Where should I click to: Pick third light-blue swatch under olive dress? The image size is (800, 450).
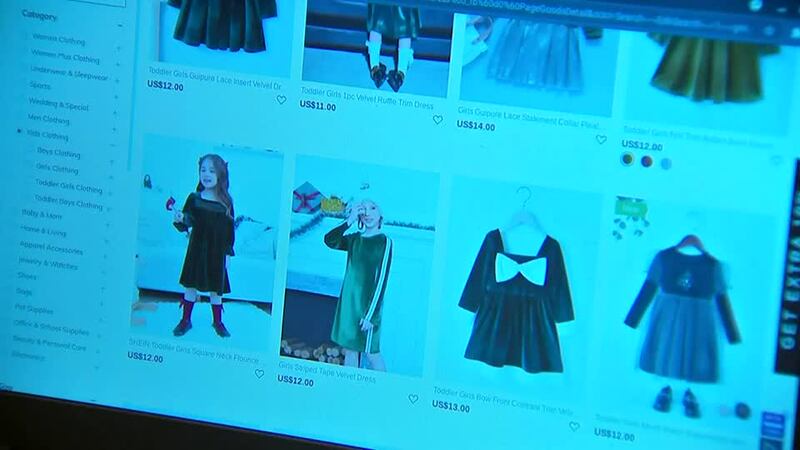[x=666, y=164]
